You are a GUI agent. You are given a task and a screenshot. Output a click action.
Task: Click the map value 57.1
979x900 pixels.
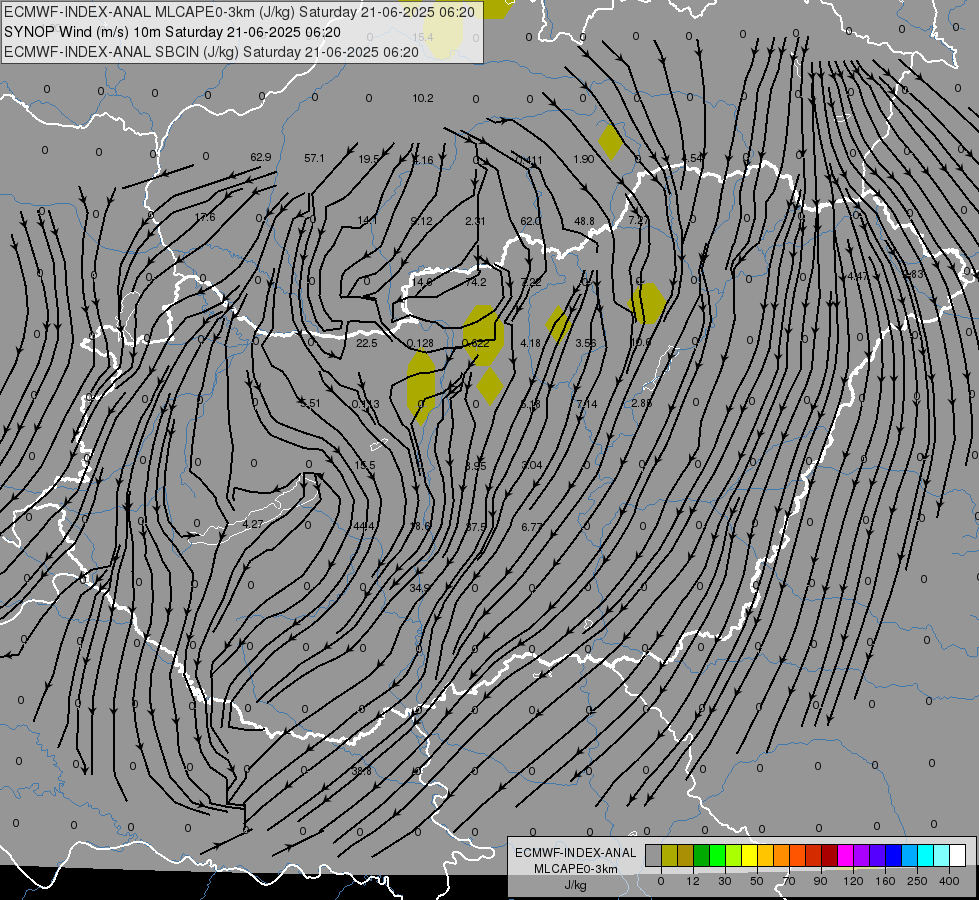pos(314,159)
